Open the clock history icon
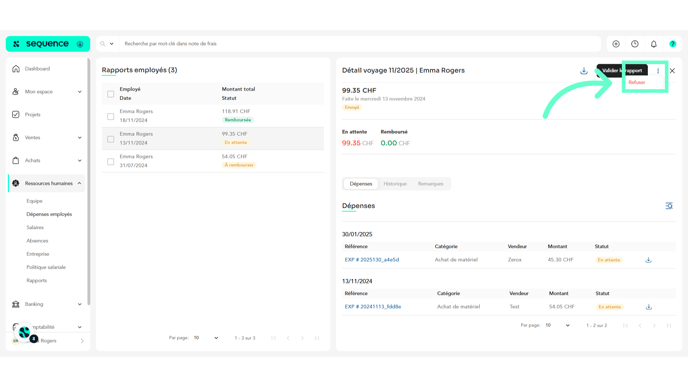 (635, 44)
